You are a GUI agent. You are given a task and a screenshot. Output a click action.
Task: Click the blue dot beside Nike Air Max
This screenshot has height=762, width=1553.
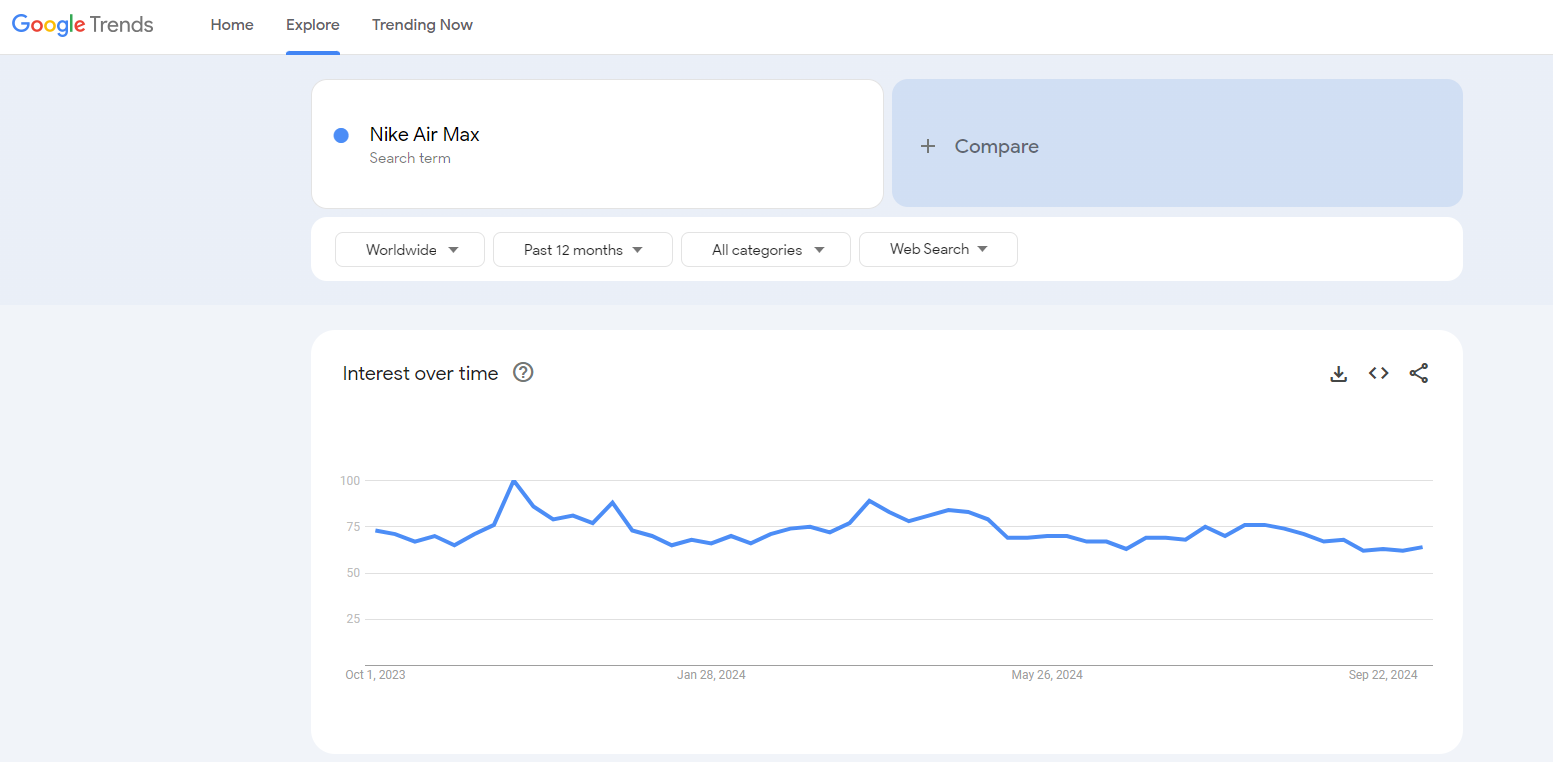coord(341,135)
